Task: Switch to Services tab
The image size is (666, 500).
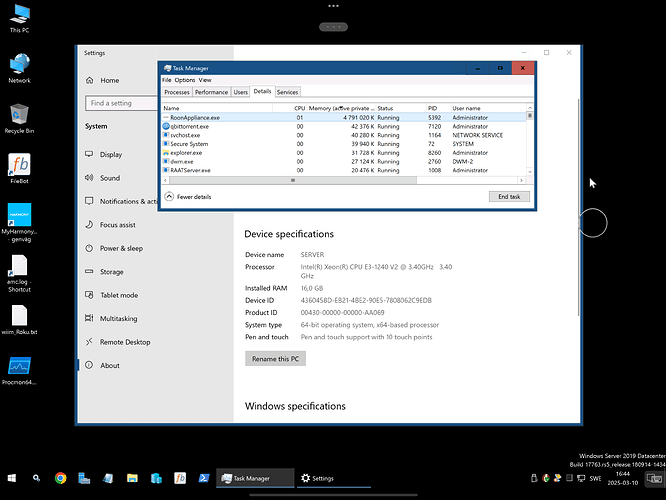Action: click(x=287, y=92)
